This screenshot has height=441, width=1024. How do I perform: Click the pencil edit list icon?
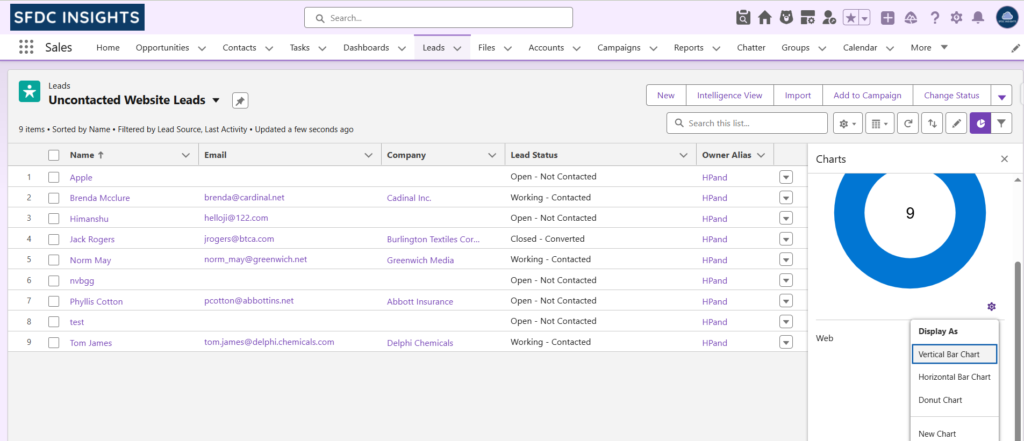pyautogui.click(x=956, y=123)
